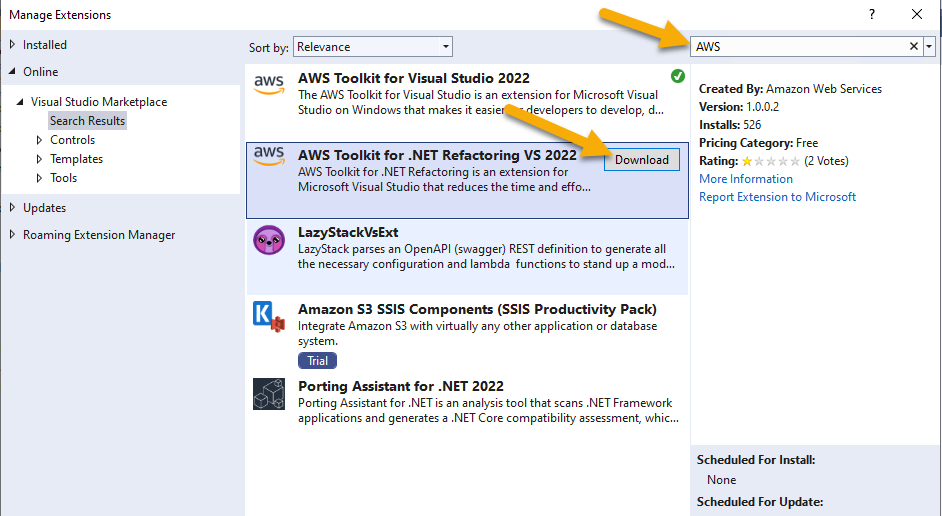Click the one-star rating stars
The width and height of the screenshot is (942, 516).
pyautogui.click(x=771, y=161)
